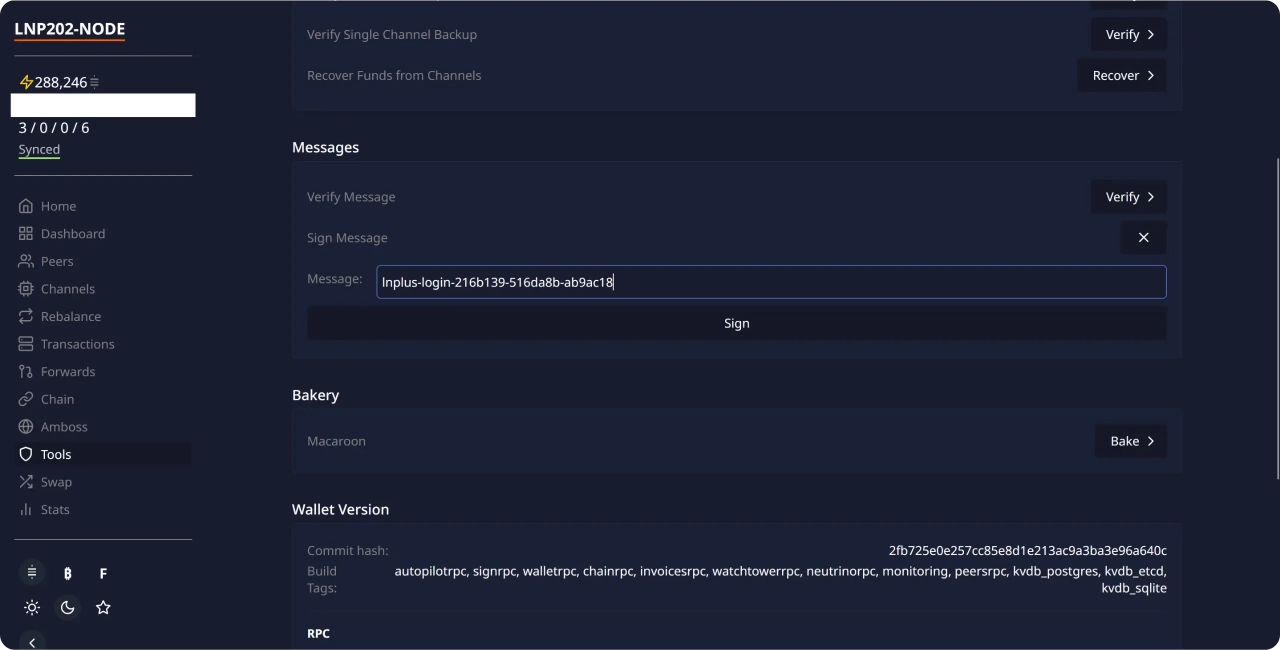Click Recover Funds from Channels button

coord(1121,76)
